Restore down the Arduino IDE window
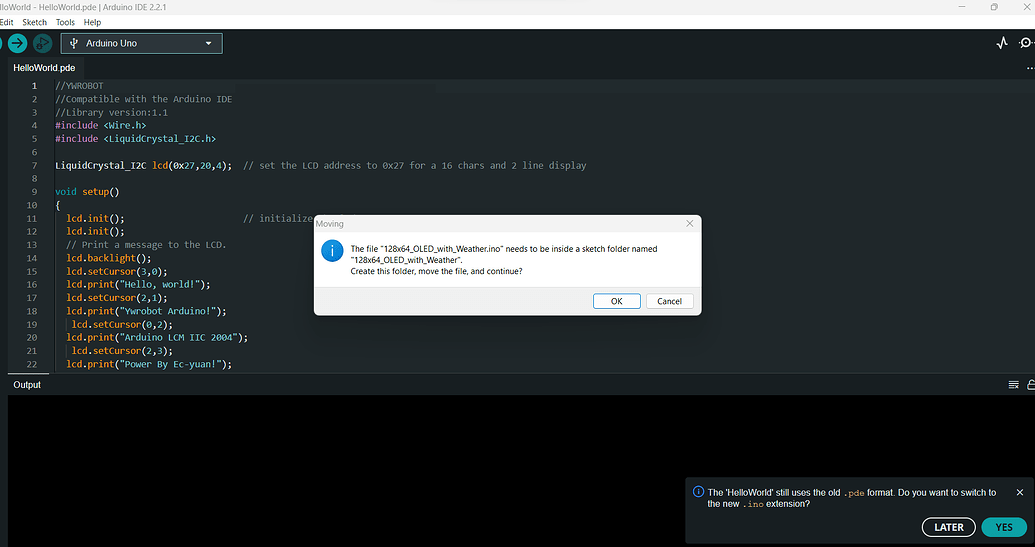 pos(994,7)
